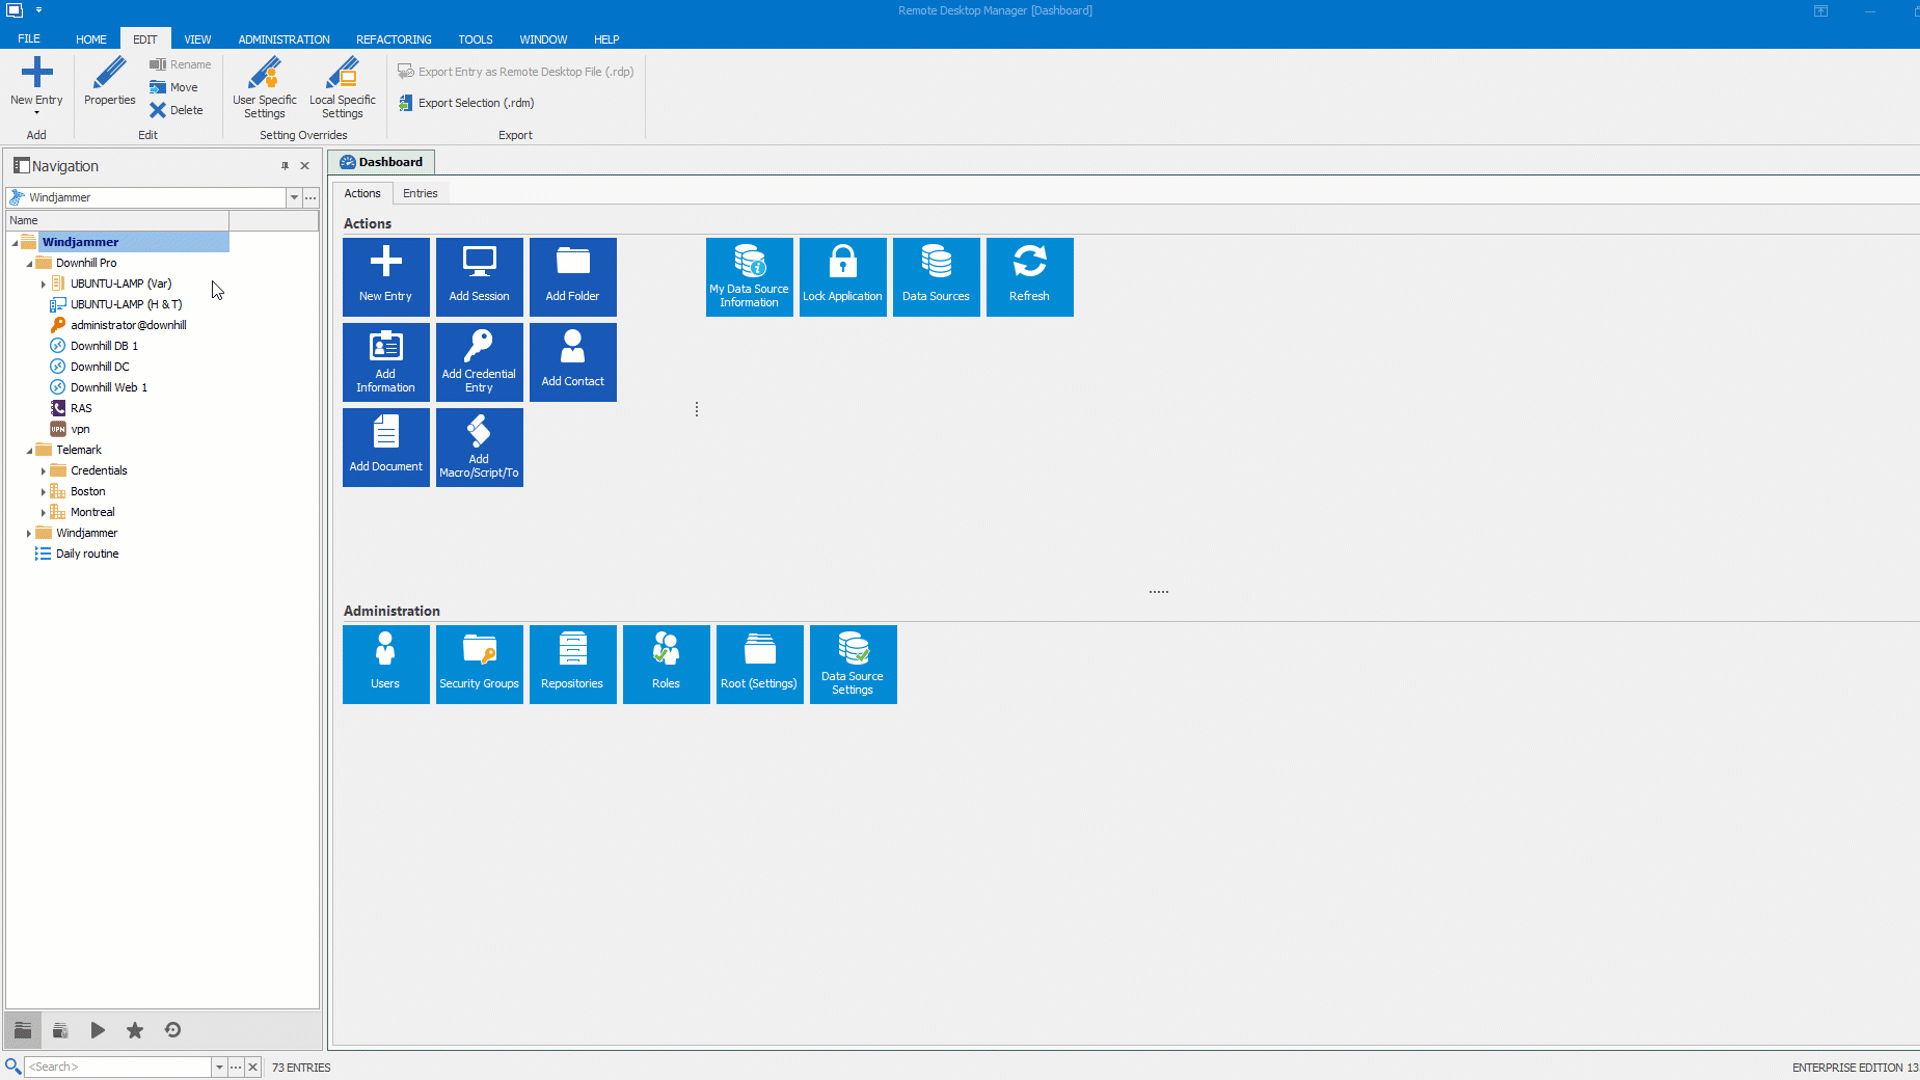
Task: Open User Specific Settings
Action: tap(264, 88)
